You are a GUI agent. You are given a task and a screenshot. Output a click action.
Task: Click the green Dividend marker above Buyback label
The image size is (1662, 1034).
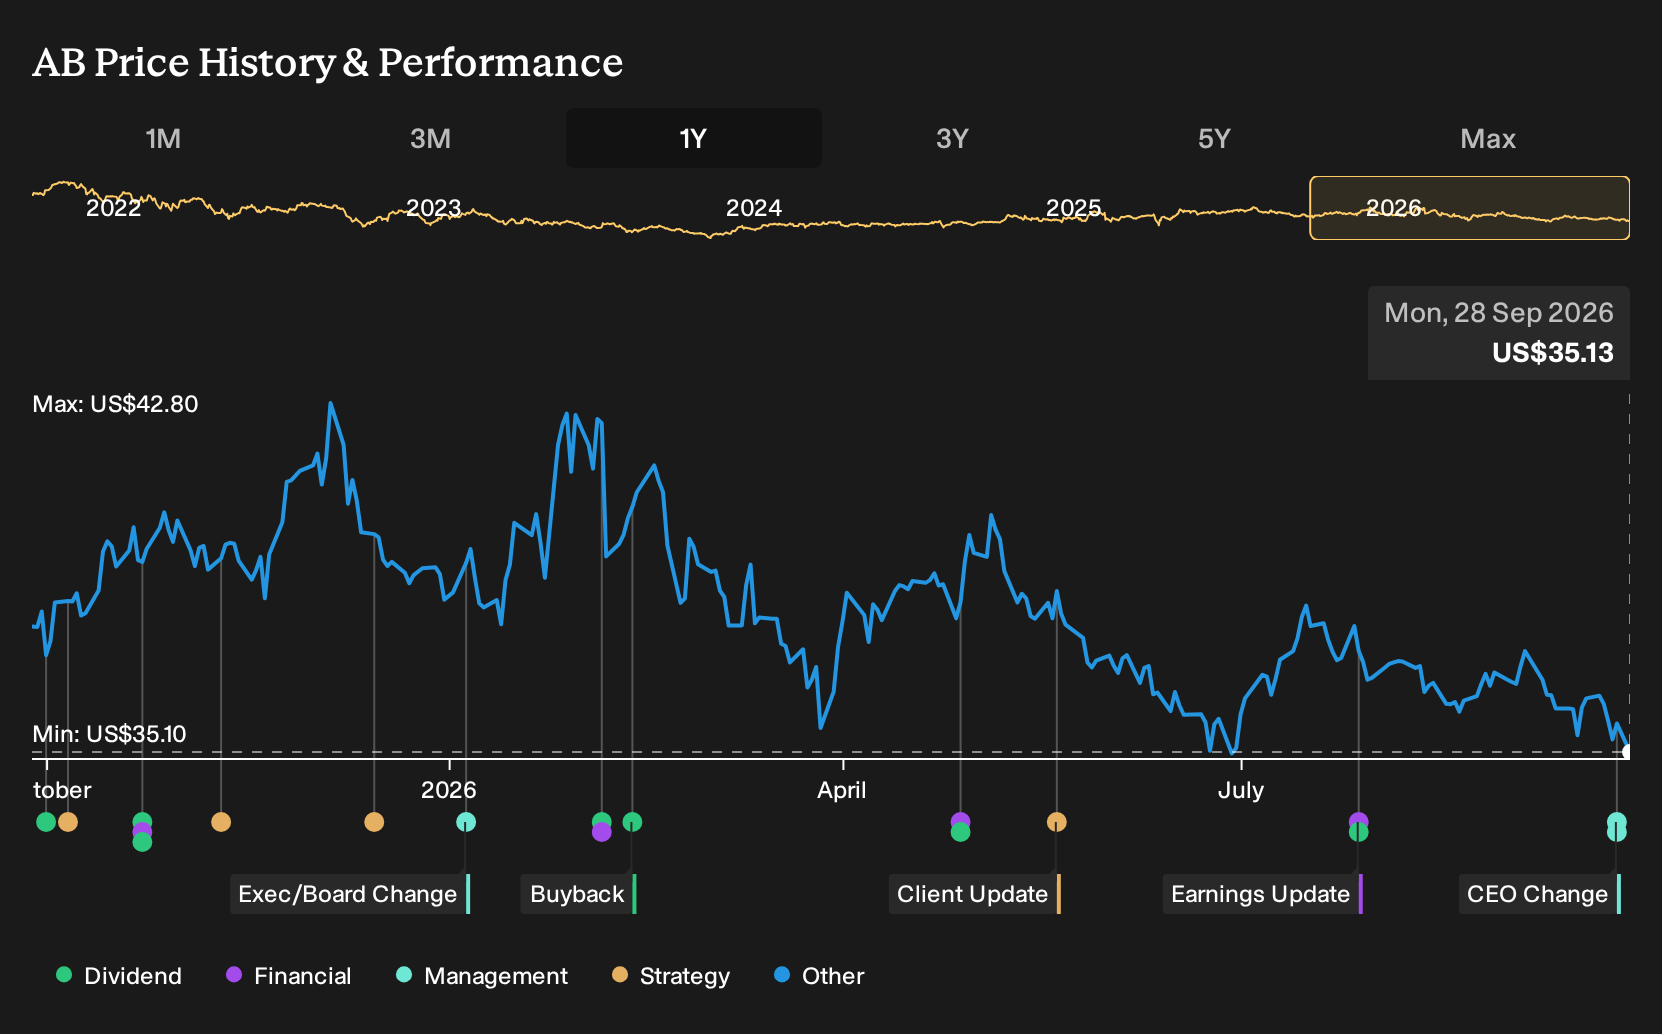click(632, 822)
